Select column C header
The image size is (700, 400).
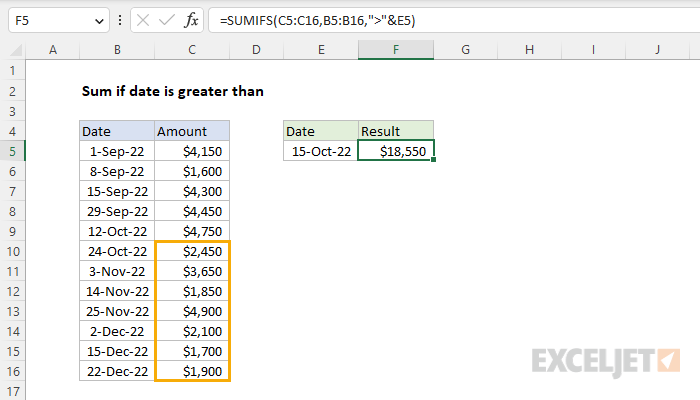(x=192, y=50)
